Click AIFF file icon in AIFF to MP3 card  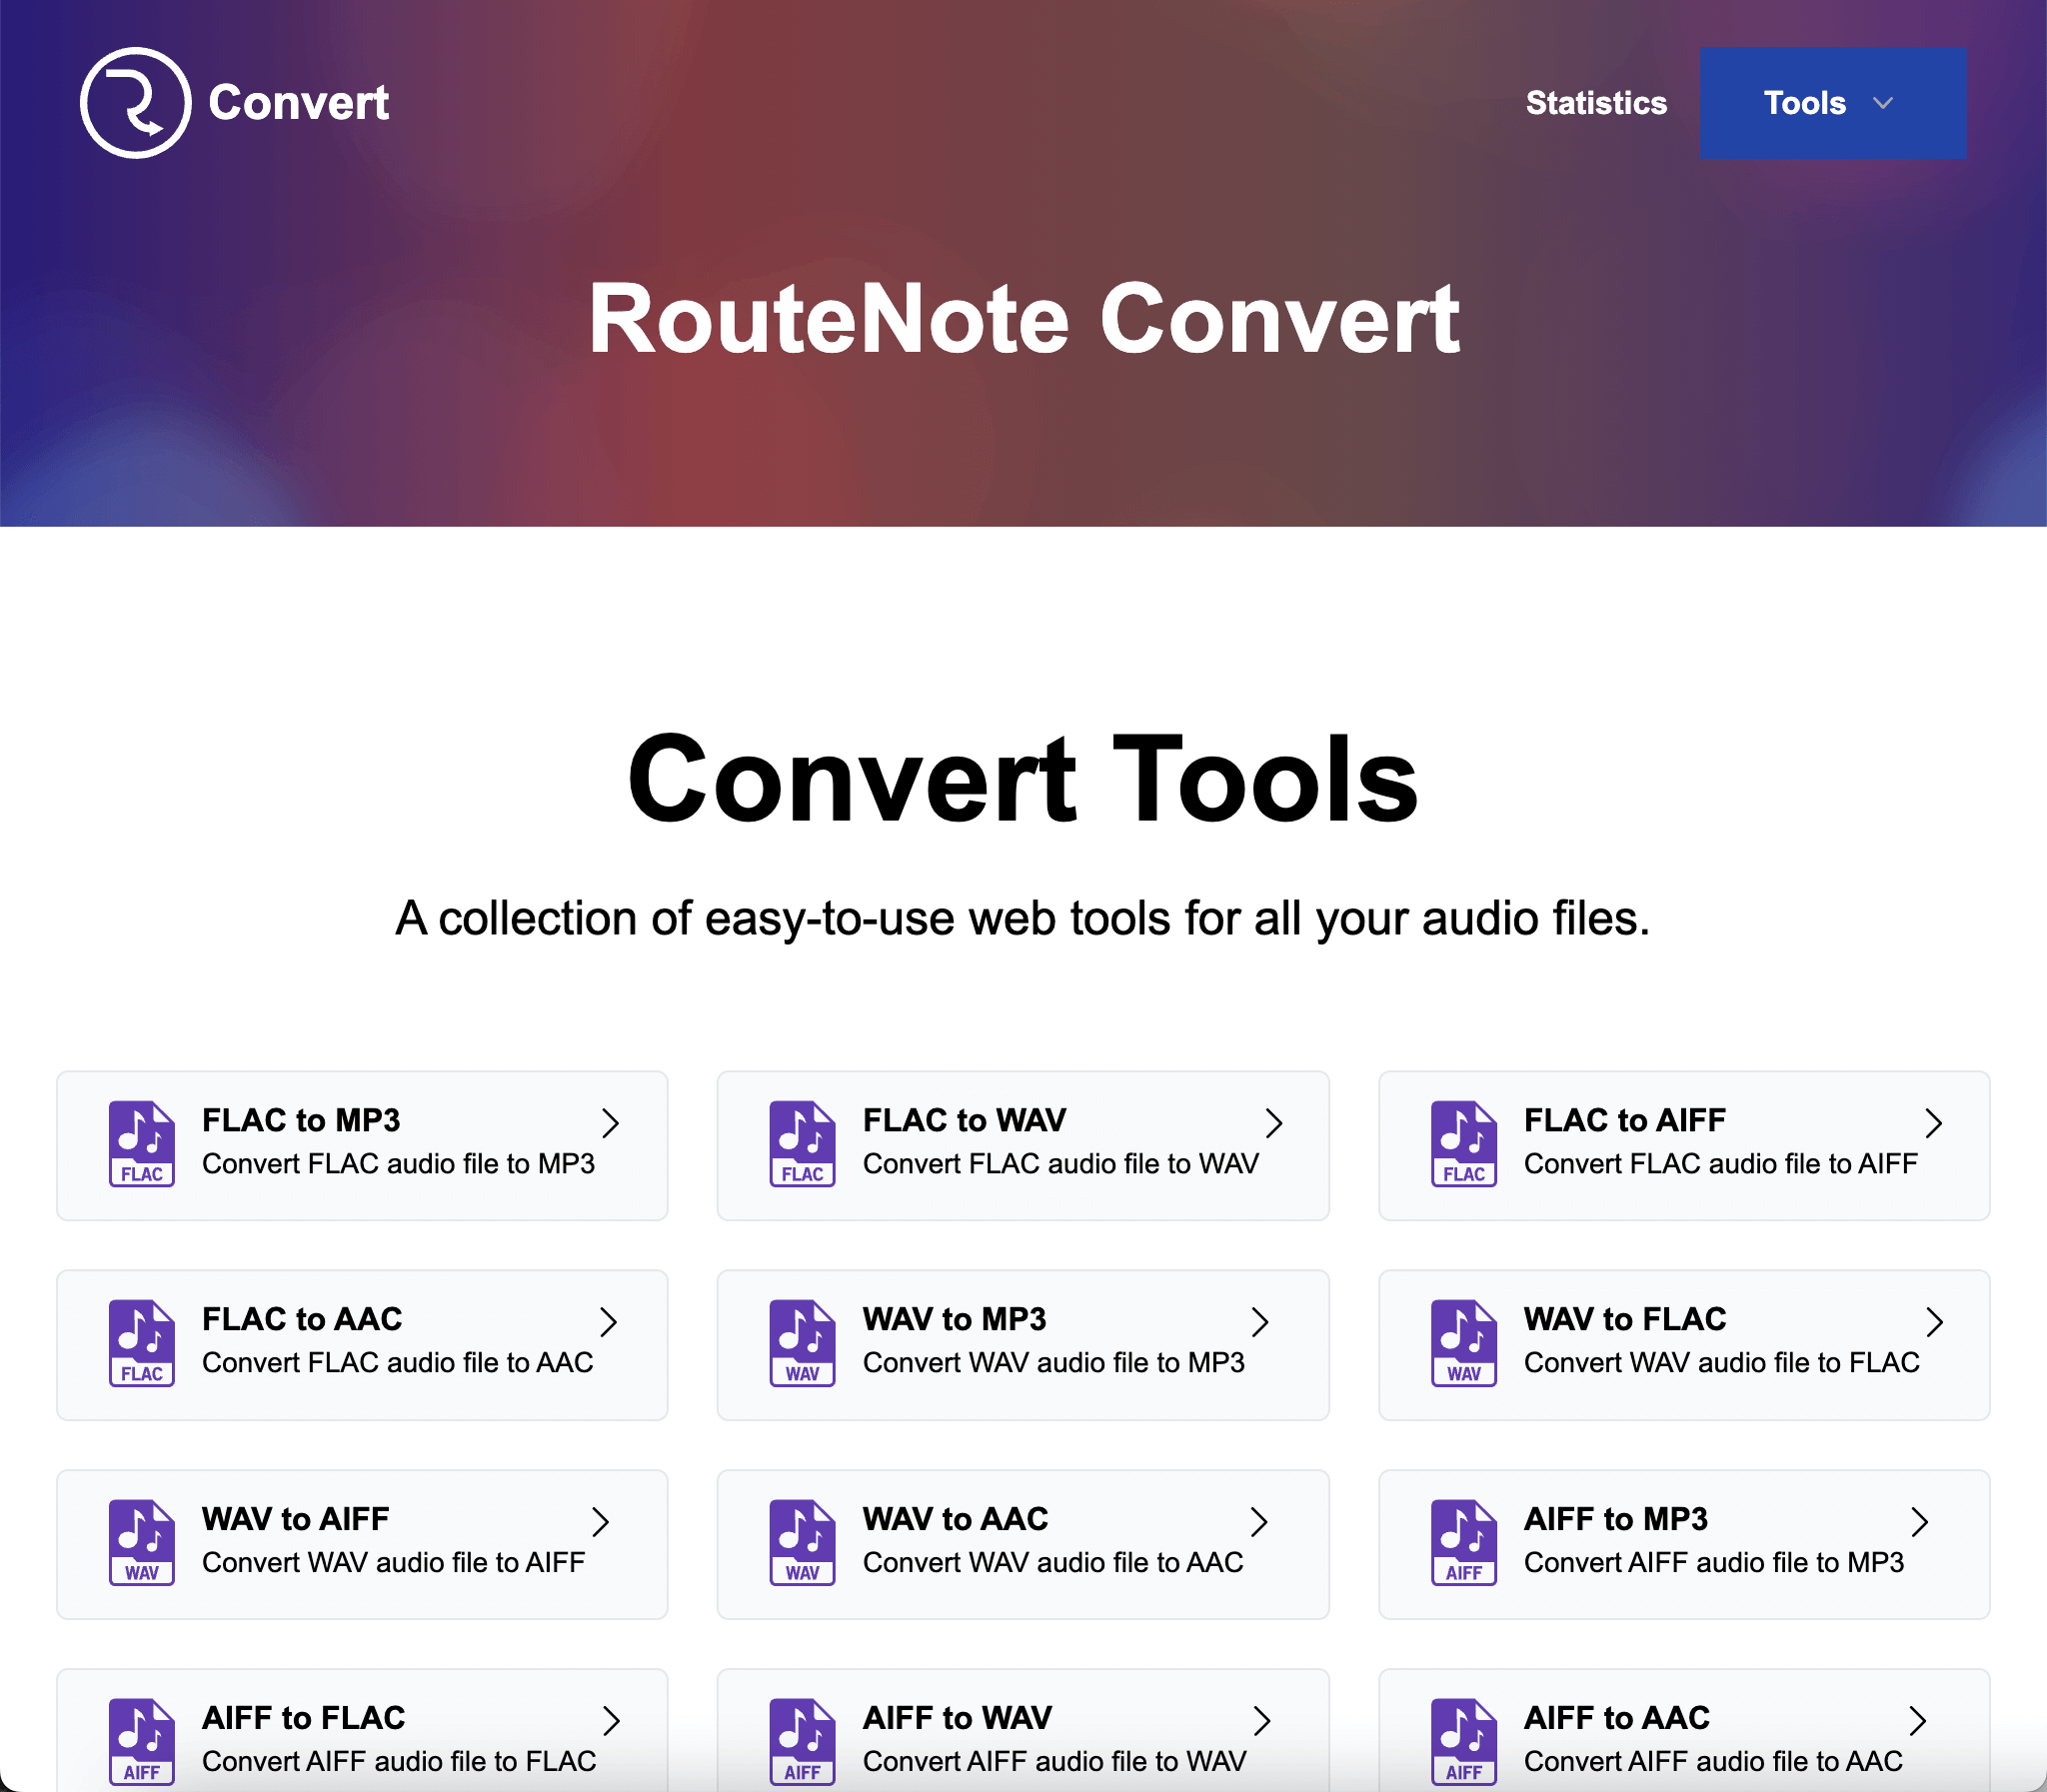1463,1542
